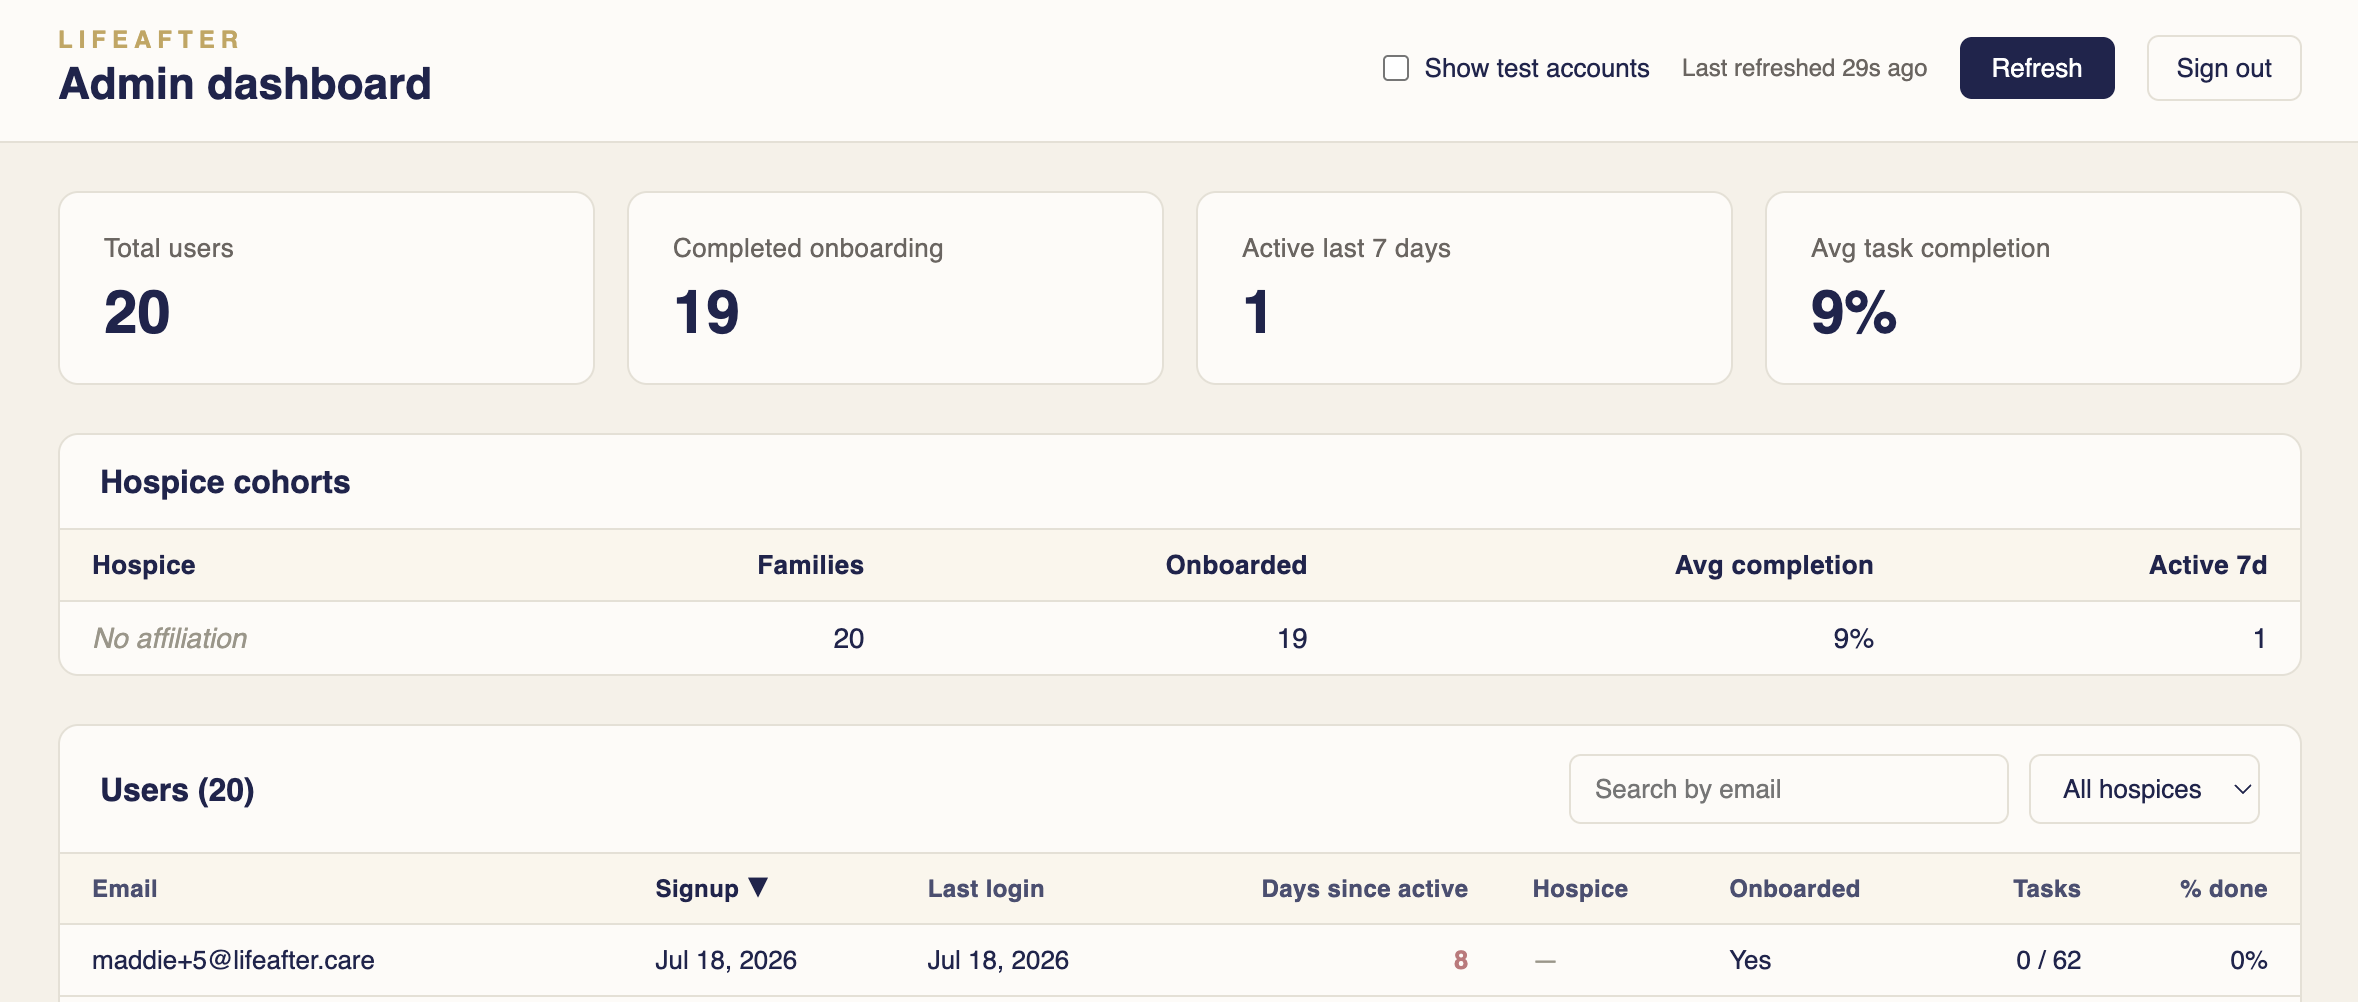Click the Users (20) heading

pyautogui.click(x=177, y=790)
